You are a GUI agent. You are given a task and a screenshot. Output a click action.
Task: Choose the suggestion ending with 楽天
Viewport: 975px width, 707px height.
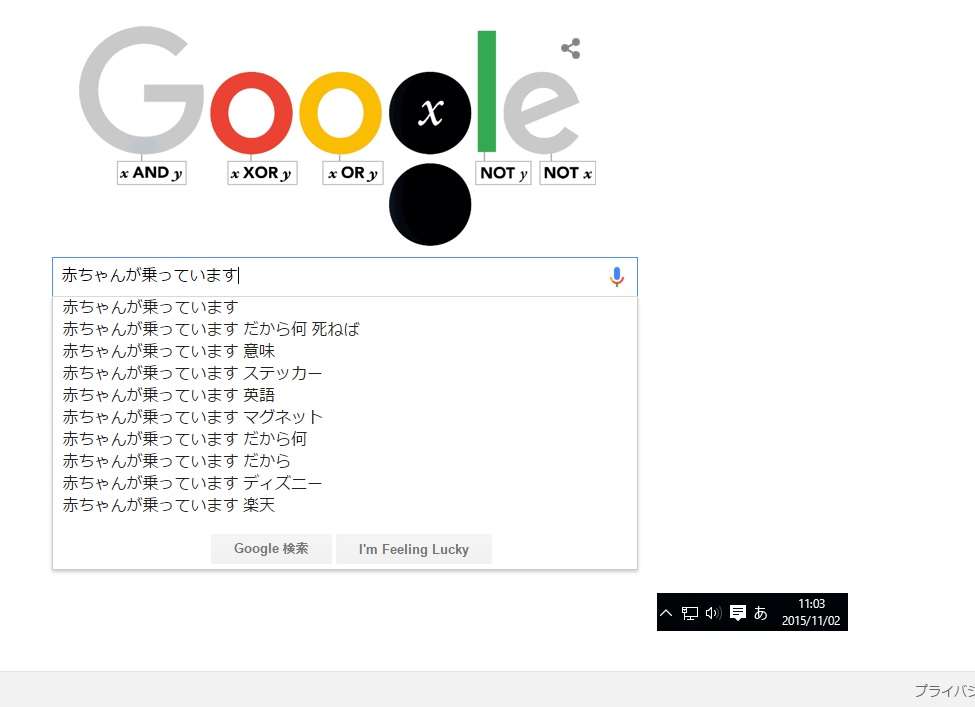tap(345, 506)
